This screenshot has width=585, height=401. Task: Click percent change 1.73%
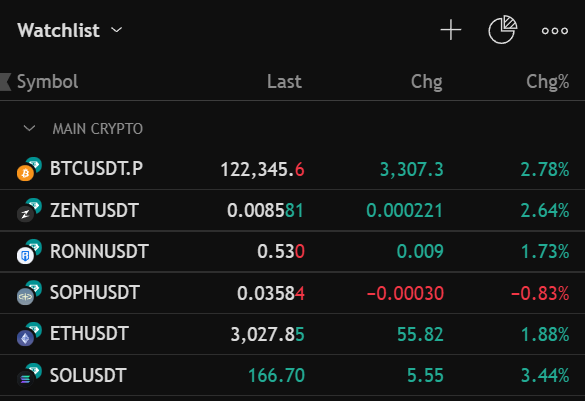tap(545, 251)
